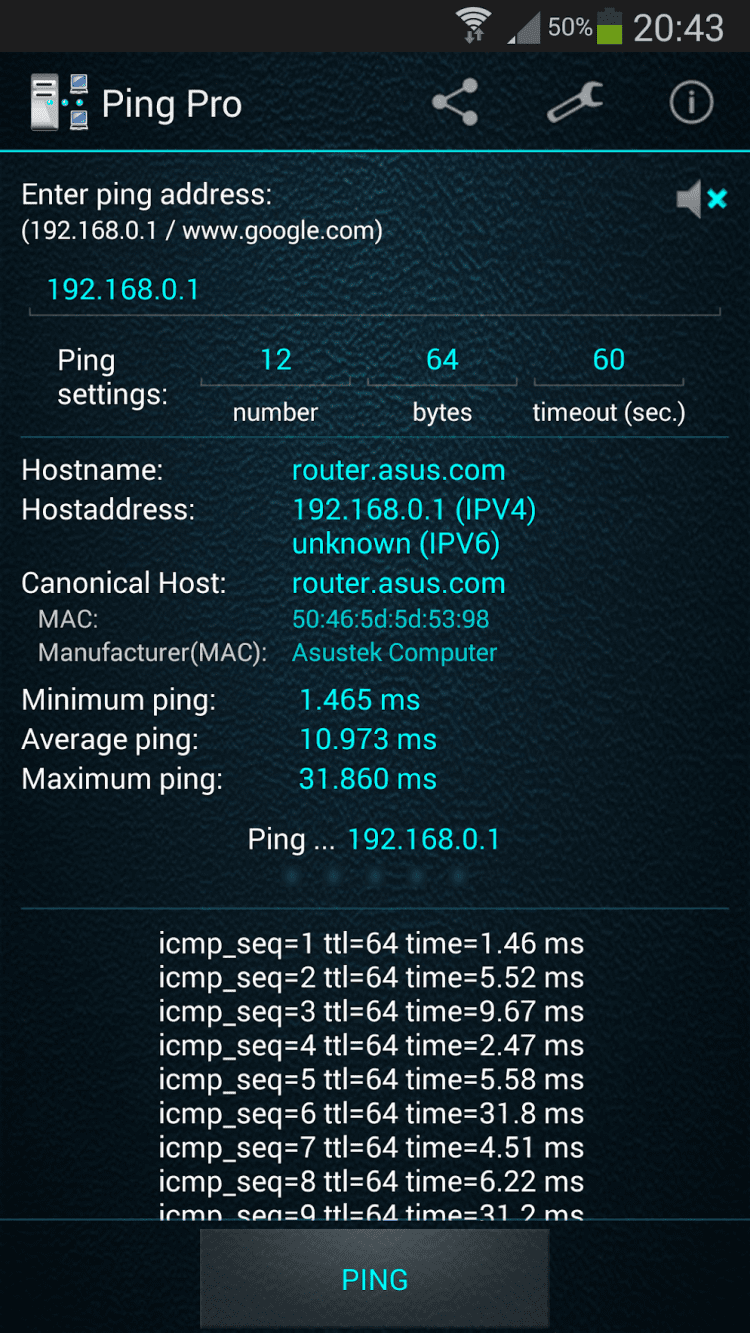Tap the Asustek Computer manufacturer text

click(394, 653)
